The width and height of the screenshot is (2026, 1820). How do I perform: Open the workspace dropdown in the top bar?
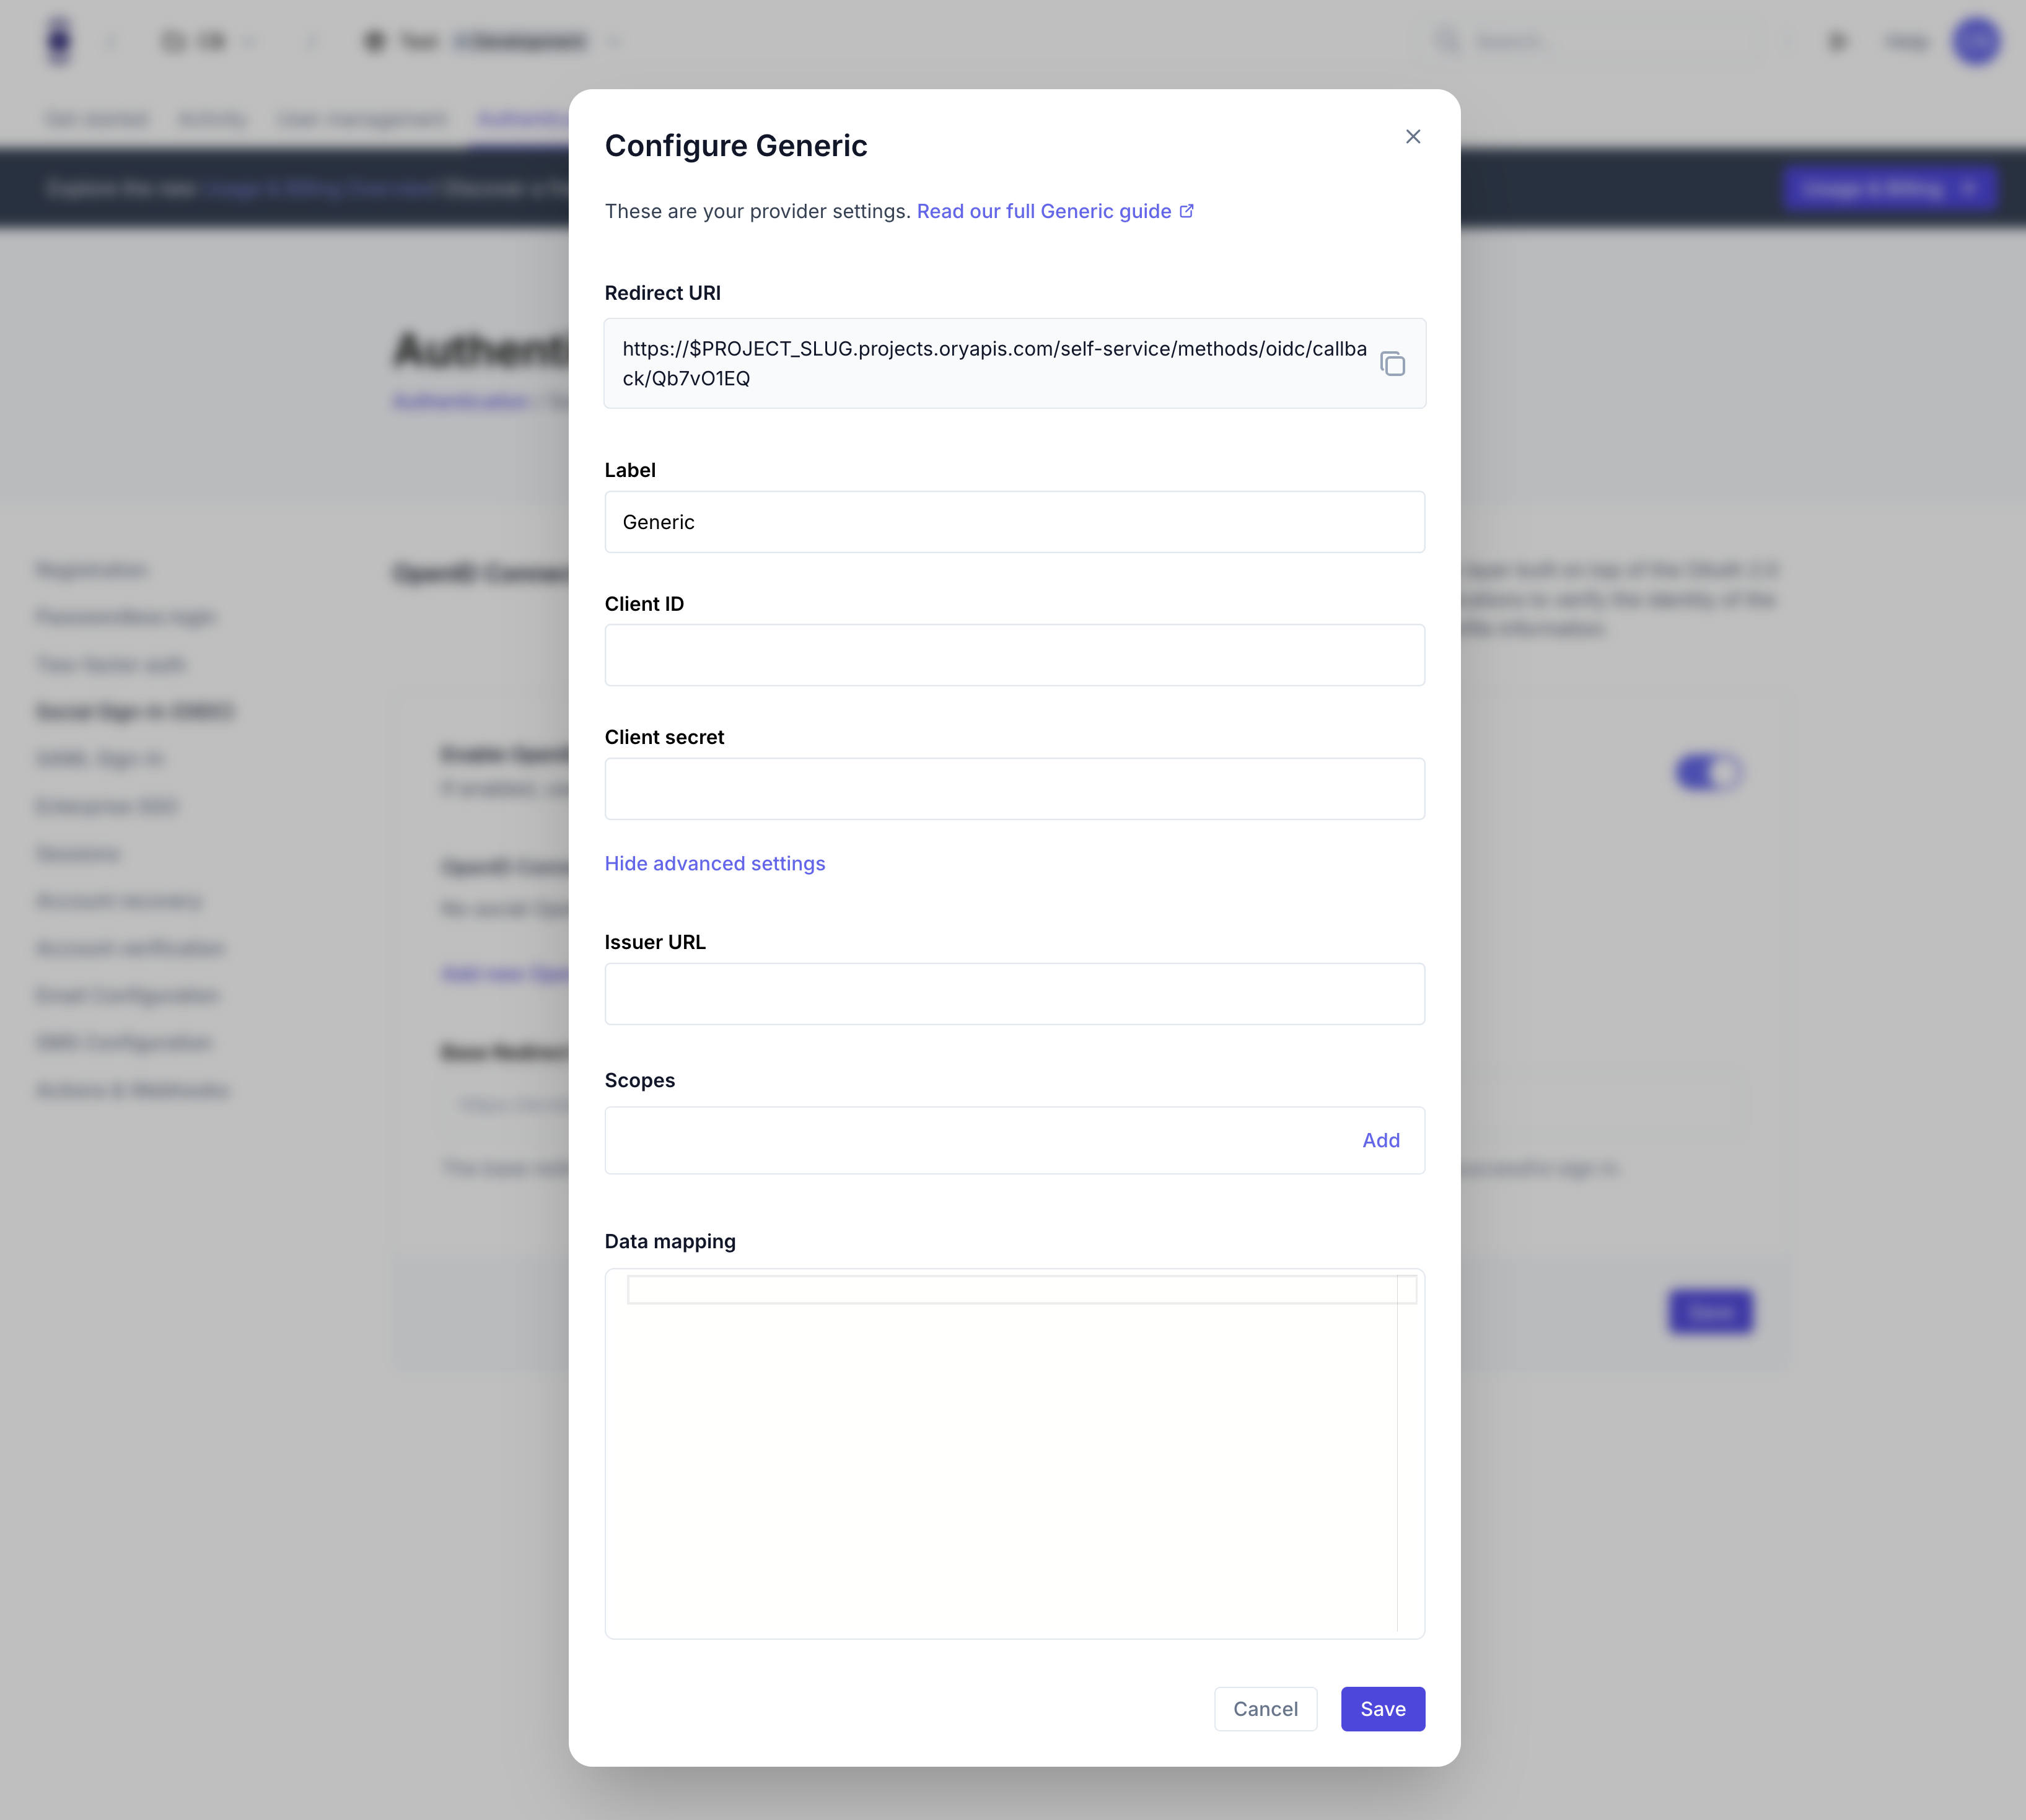tap(210, 41)
